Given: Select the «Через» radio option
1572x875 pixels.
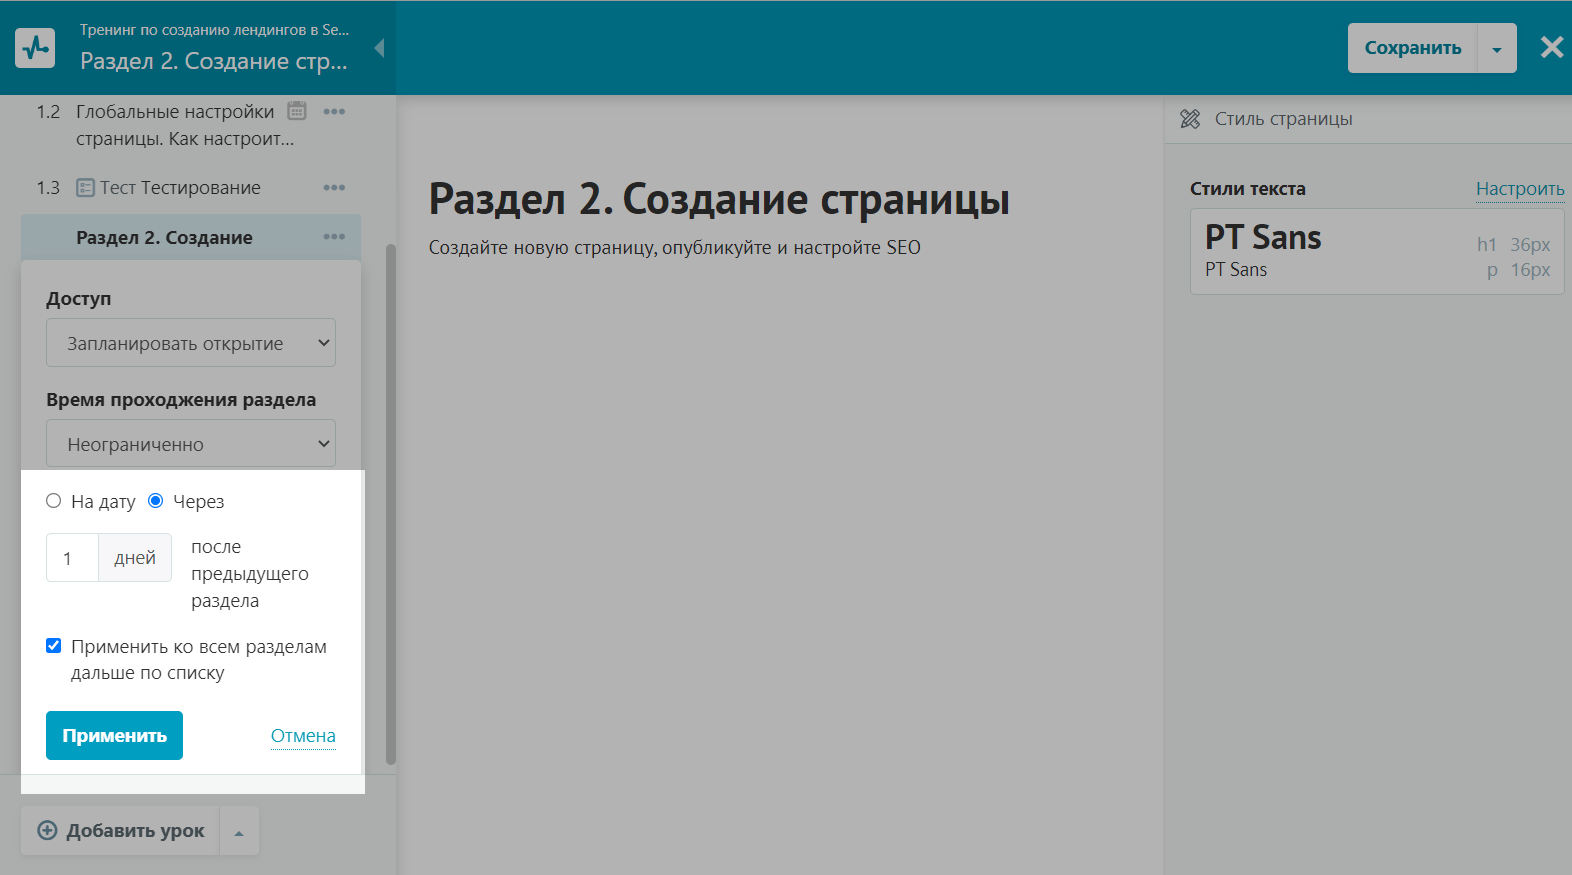Looking at the screenshot, I should (156, 501).
